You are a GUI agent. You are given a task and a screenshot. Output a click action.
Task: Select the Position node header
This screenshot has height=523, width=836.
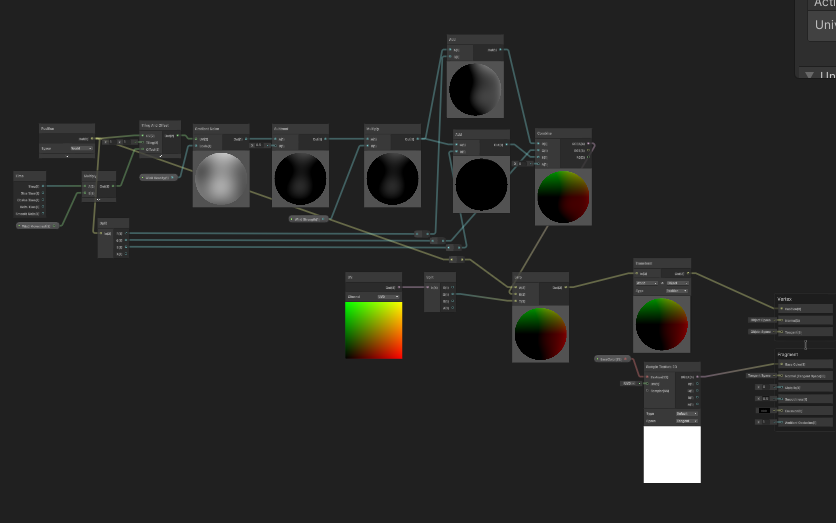pos(66,129)
